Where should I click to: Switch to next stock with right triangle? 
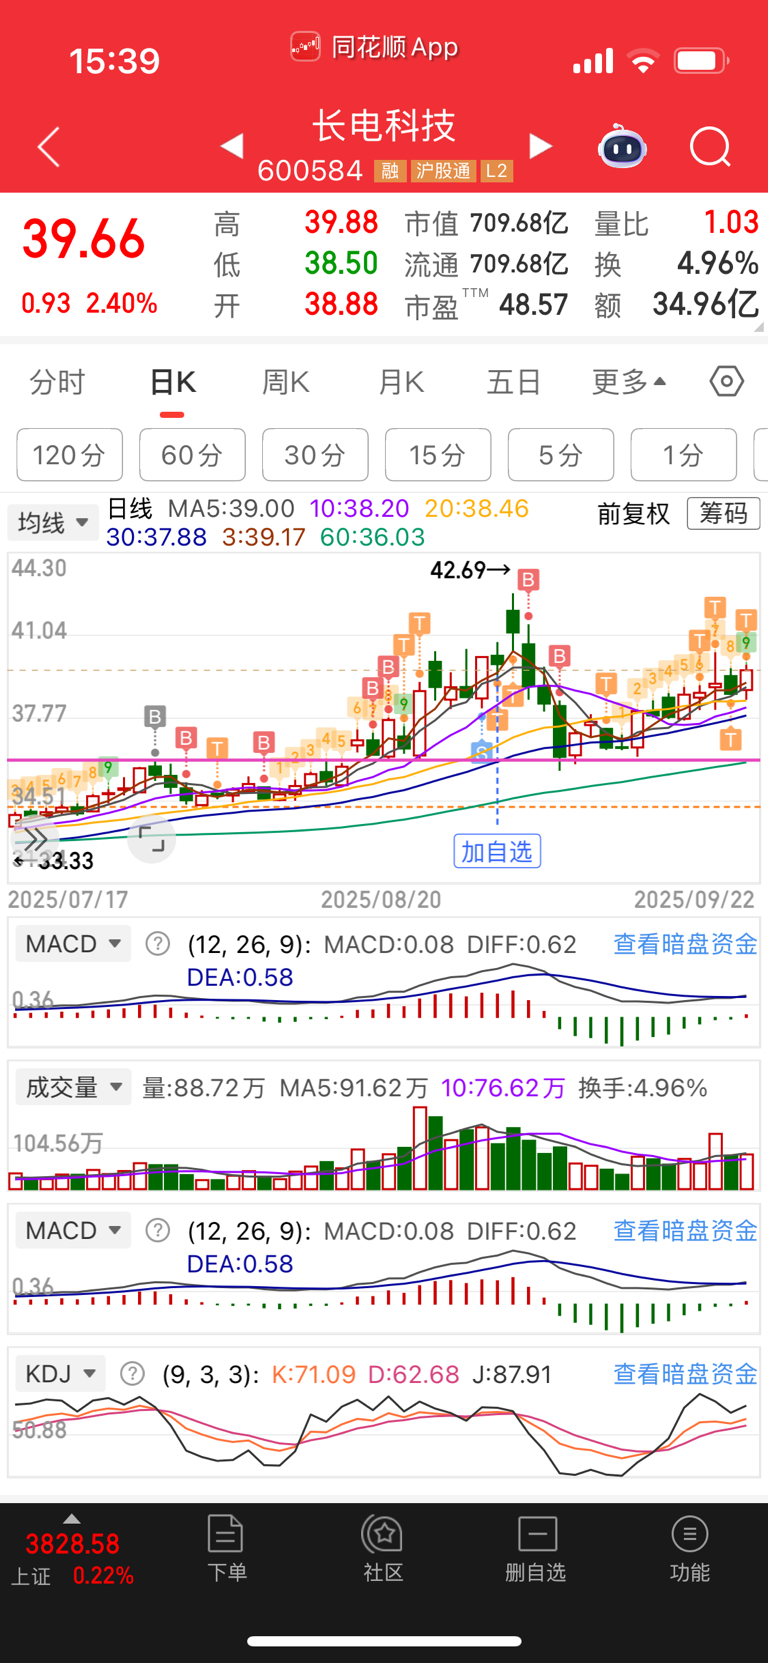click(x=540, y=146)
